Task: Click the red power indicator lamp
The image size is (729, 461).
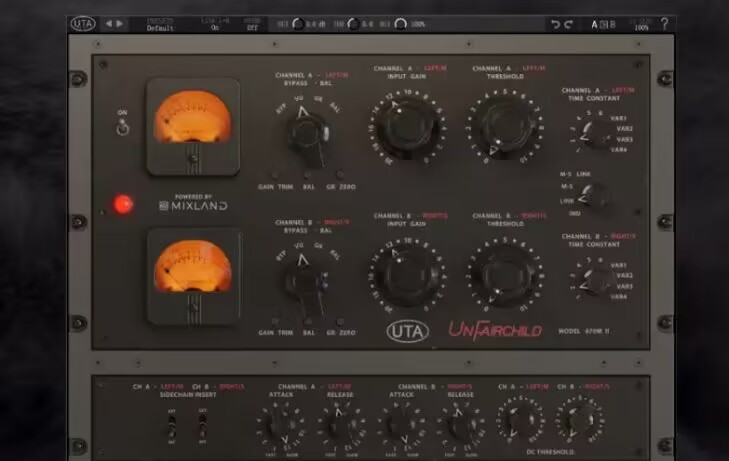Action: tap(123, 204)
